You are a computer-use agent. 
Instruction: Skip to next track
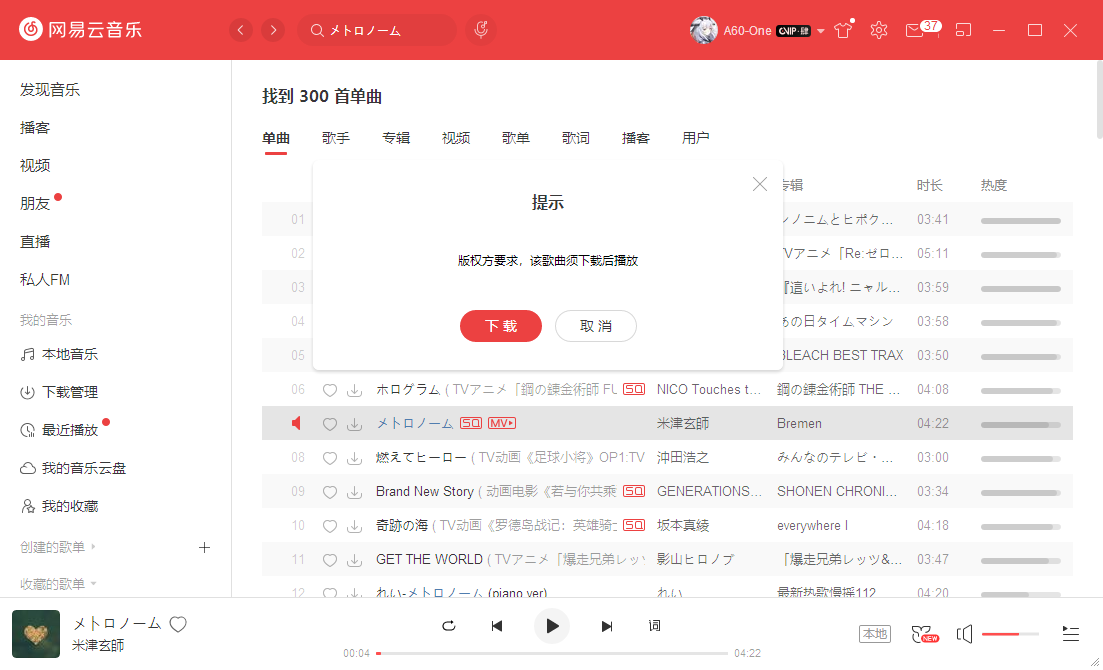tap(606, 626)
